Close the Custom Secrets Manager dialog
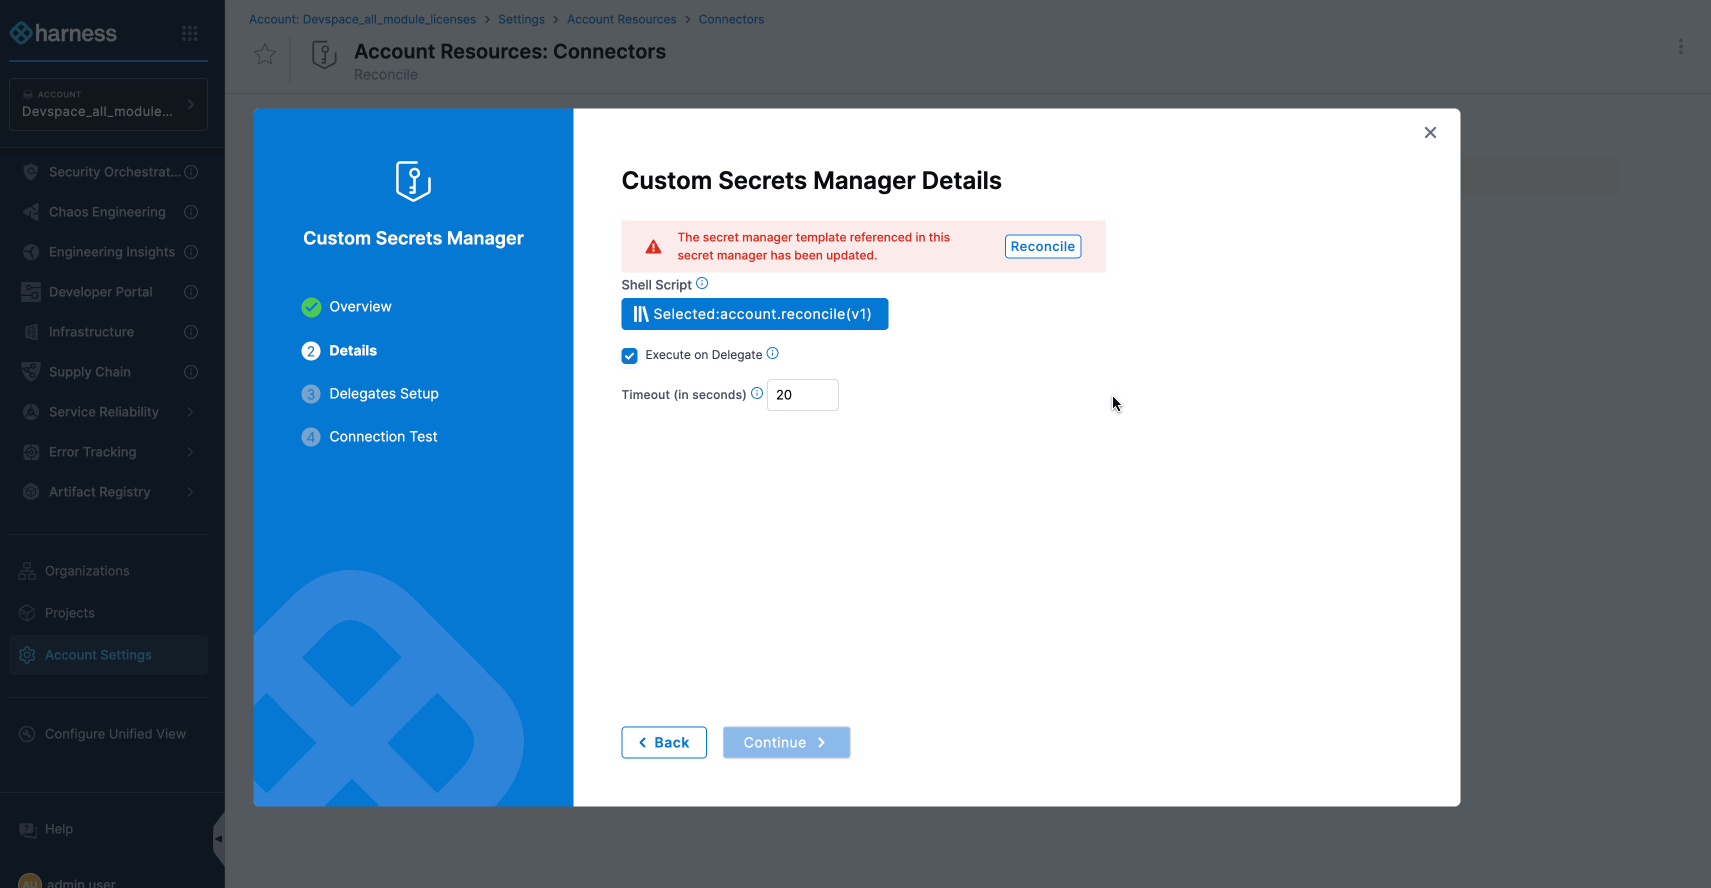1711x888 pixels. pyautogui.click(x=1430, y=133)
